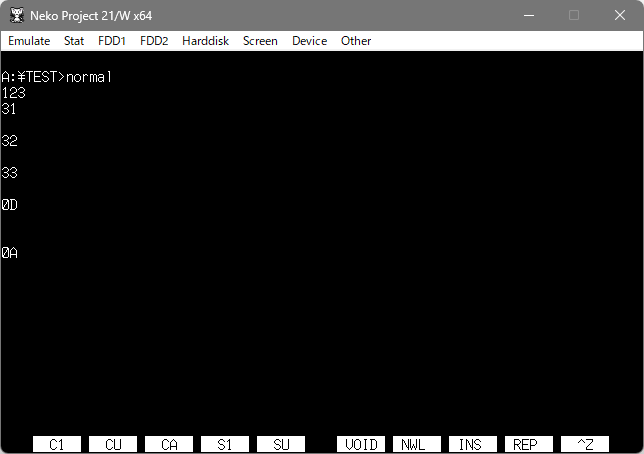This screenshot has height=454, width=644.
Task: Click the CA function key label
Action: 169,444
